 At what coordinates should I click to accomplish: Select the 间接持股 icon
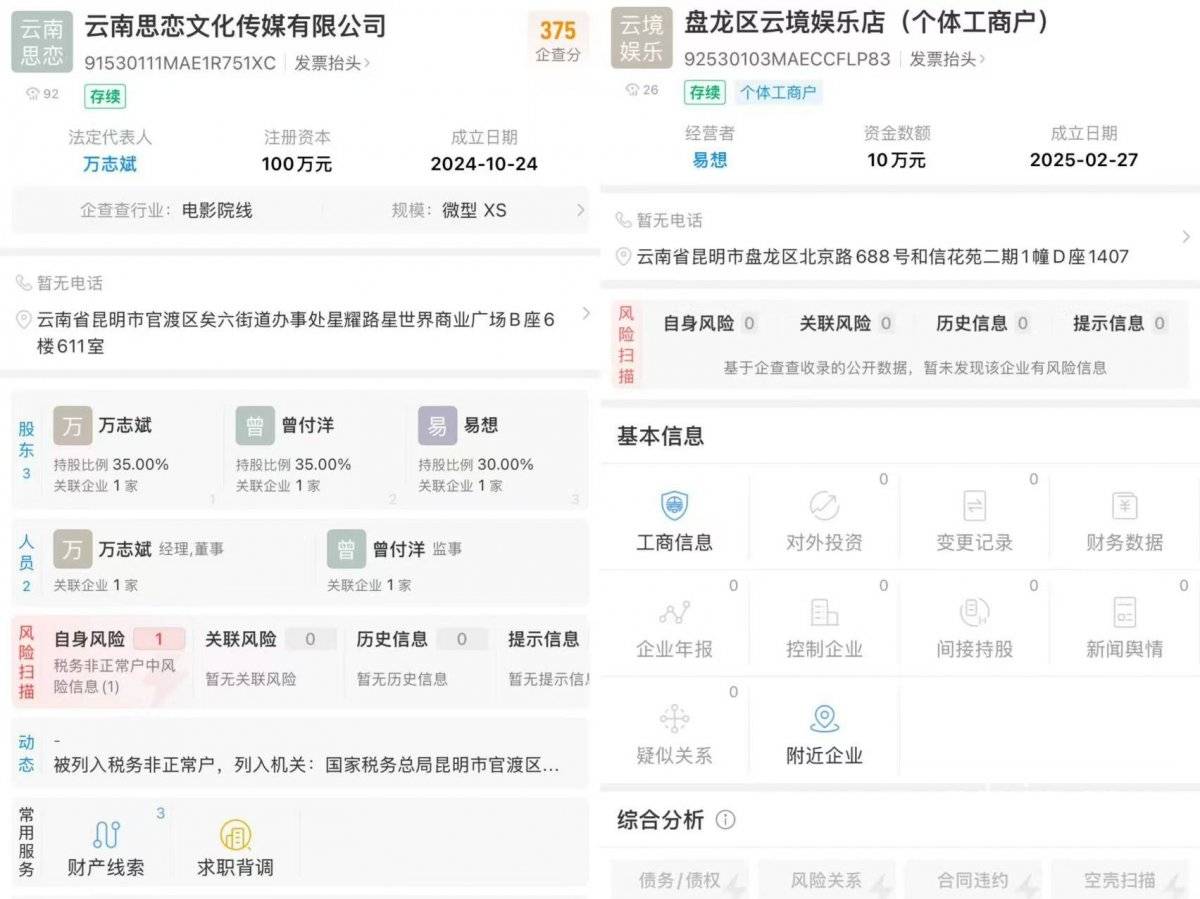(x=974, y=630)
